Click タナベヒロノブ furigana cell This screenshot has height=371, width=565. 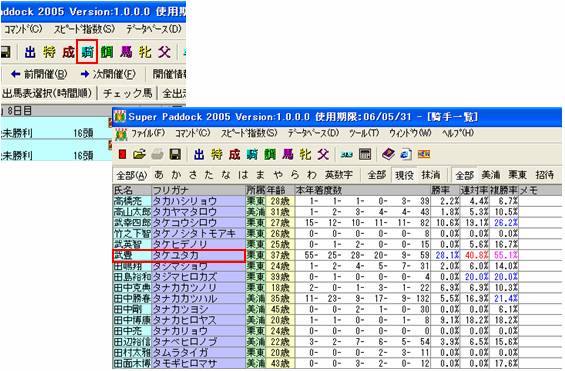(x=198, y=342)
